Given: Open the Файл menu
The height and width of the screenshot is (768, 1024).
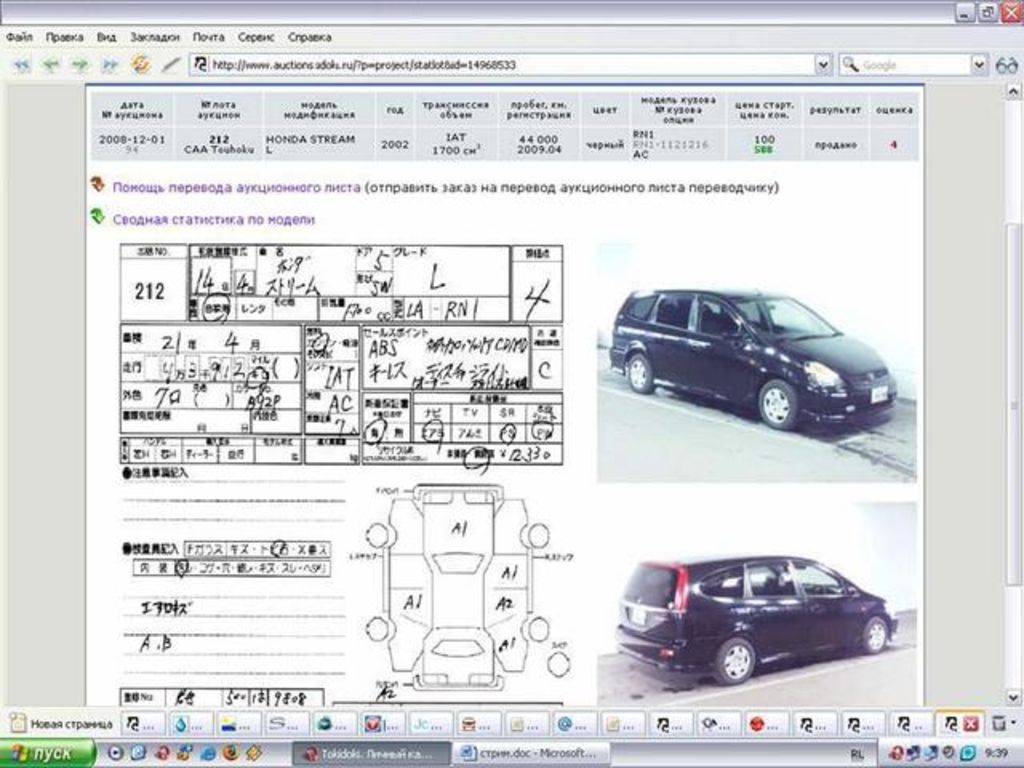Looking at the screenshot, I should tap(20, 37).
